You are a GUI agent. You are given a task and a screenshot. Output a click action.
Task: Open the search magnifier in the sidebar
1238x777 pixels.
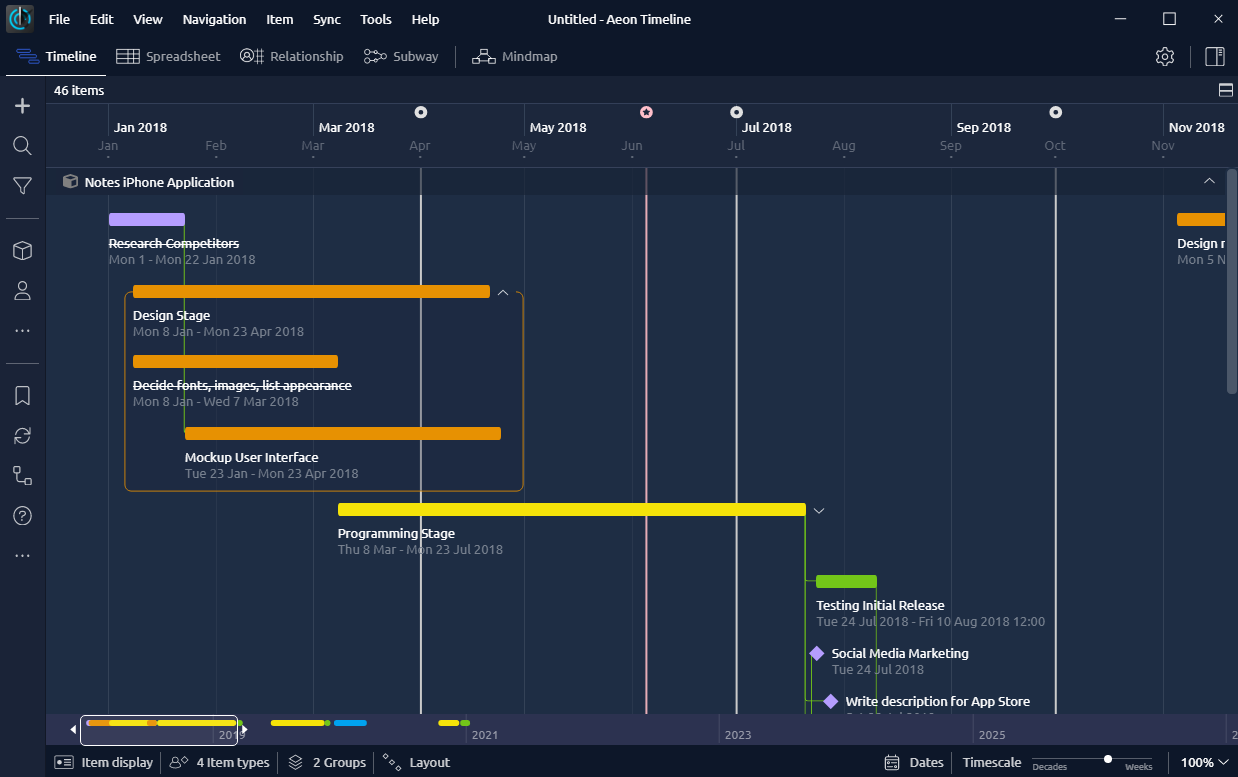[22, 146]
